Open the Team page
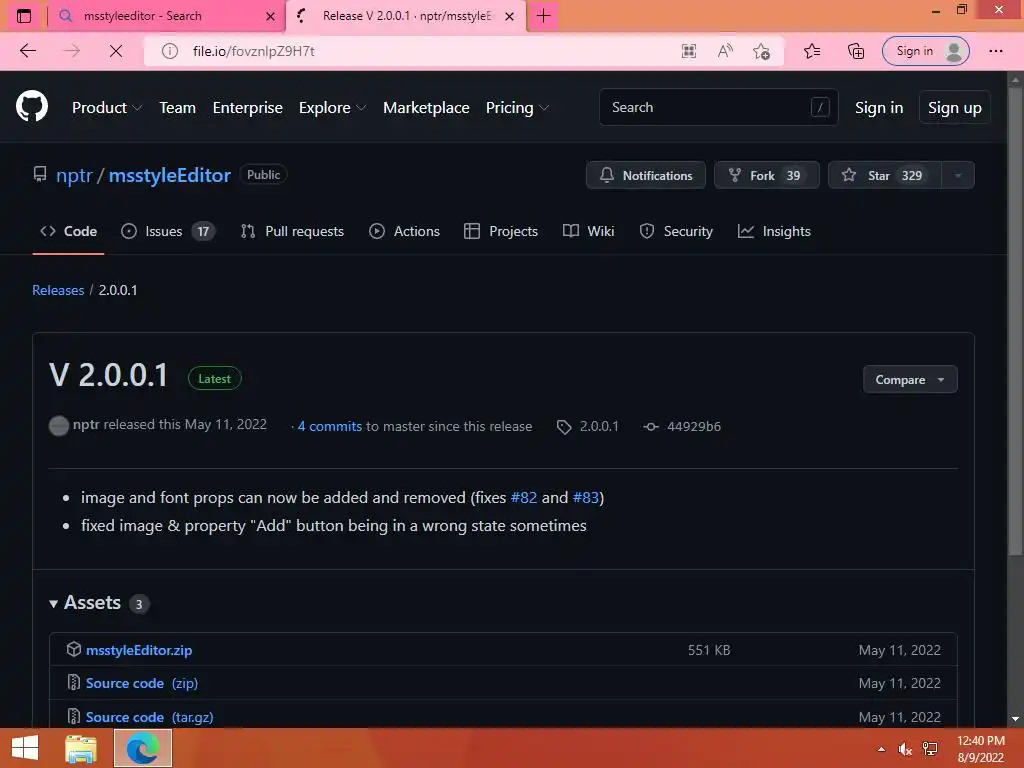This screenshot has height=768, width=1024. tap(178, 108)
